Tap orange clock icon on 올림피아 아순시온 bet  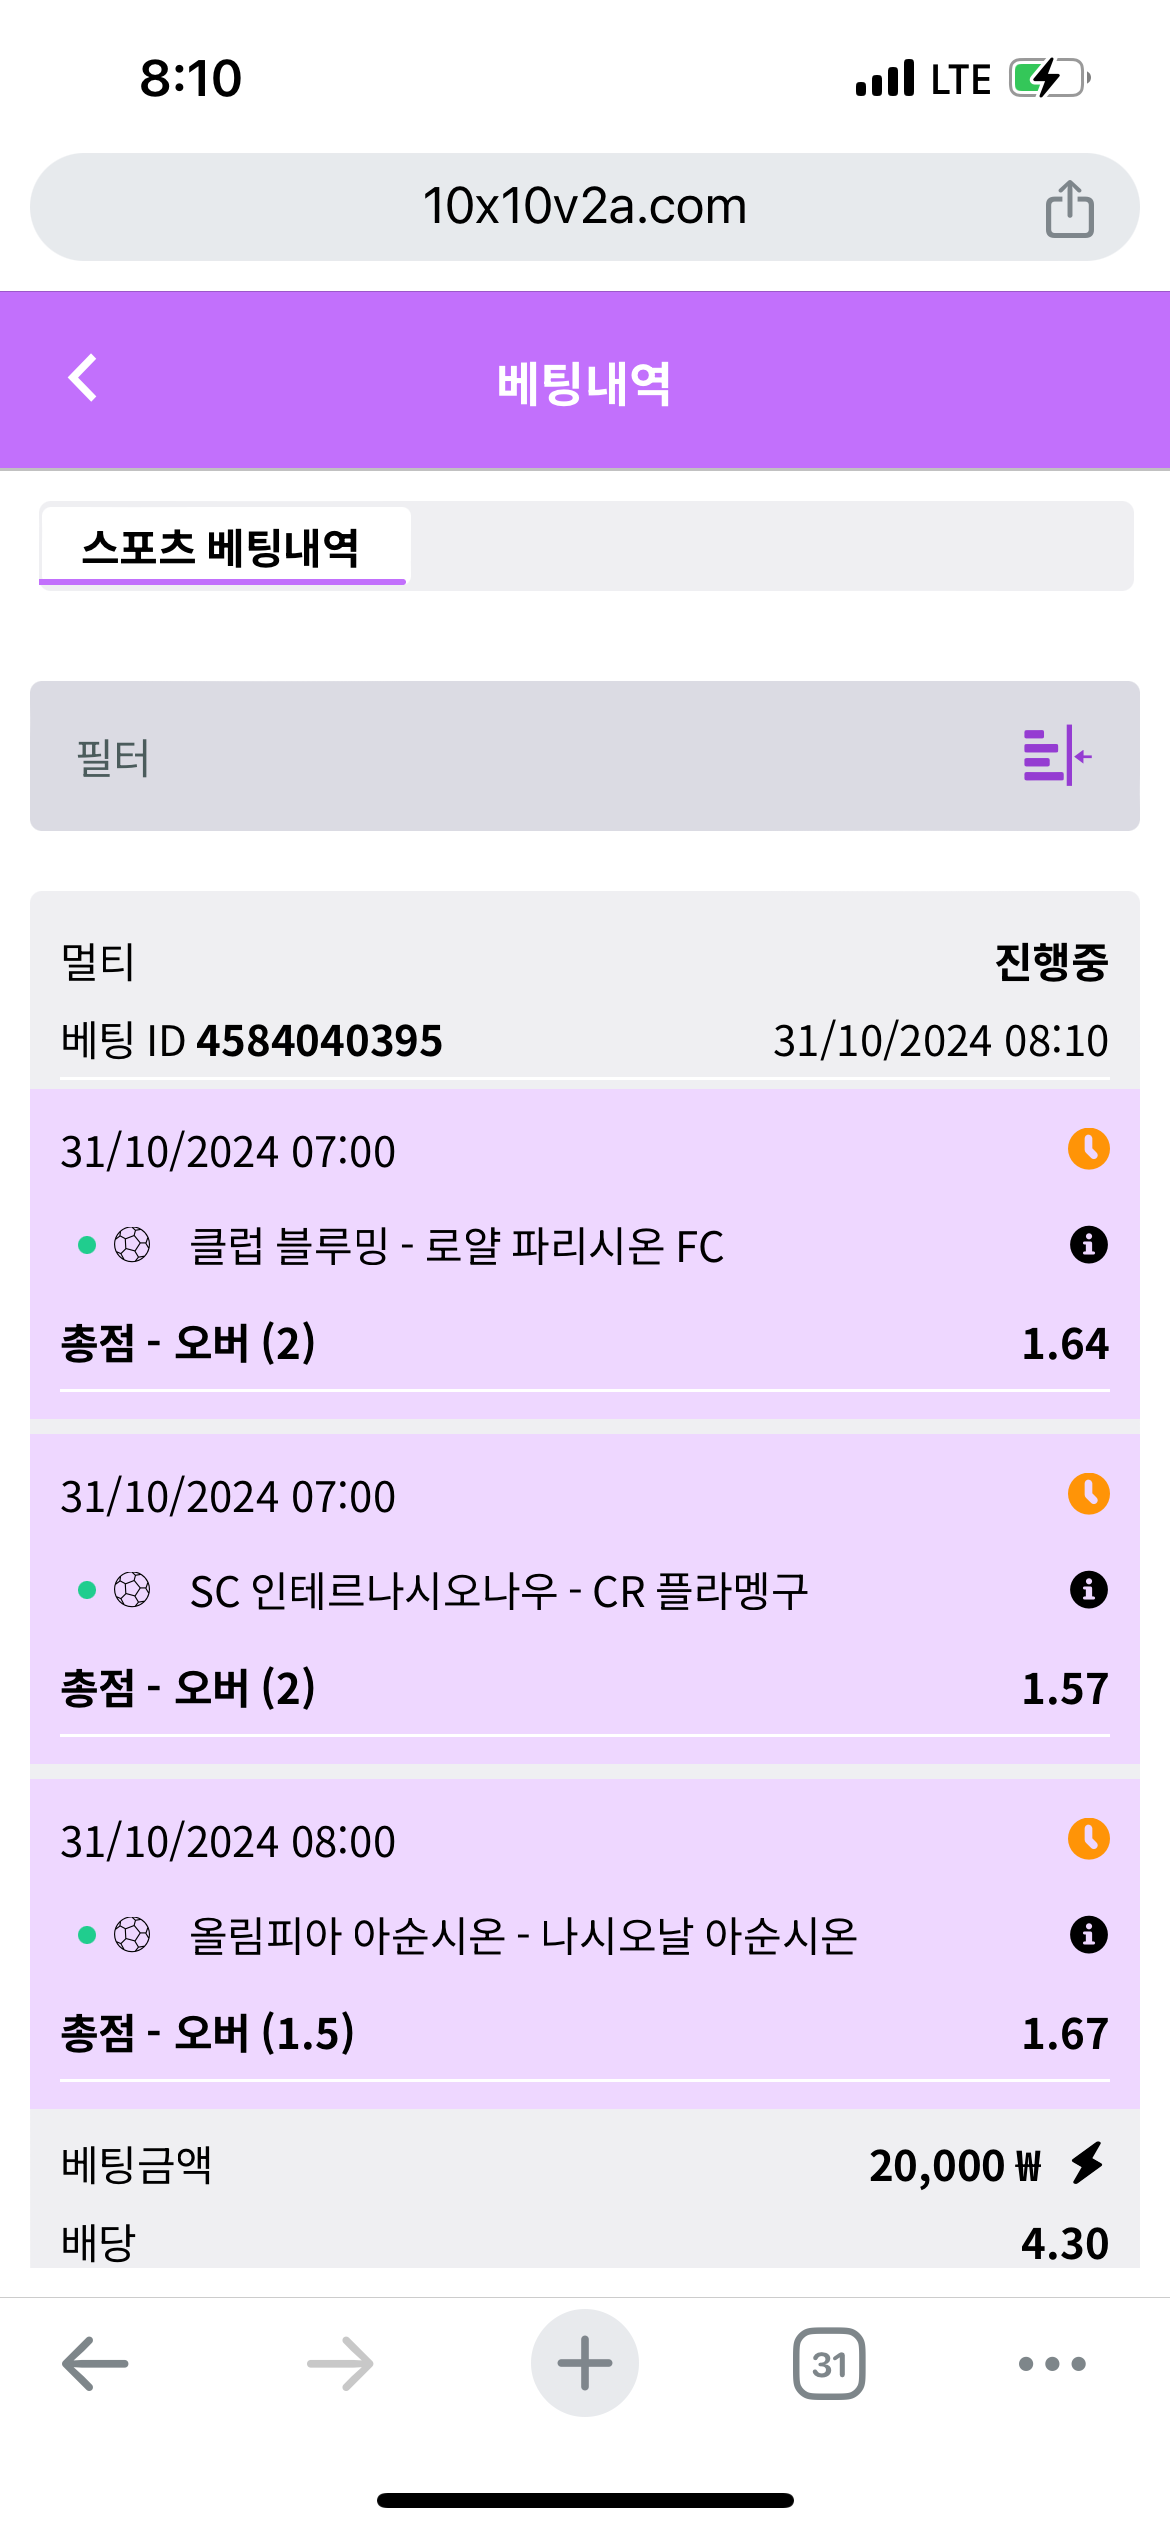coord(1088,1839)
